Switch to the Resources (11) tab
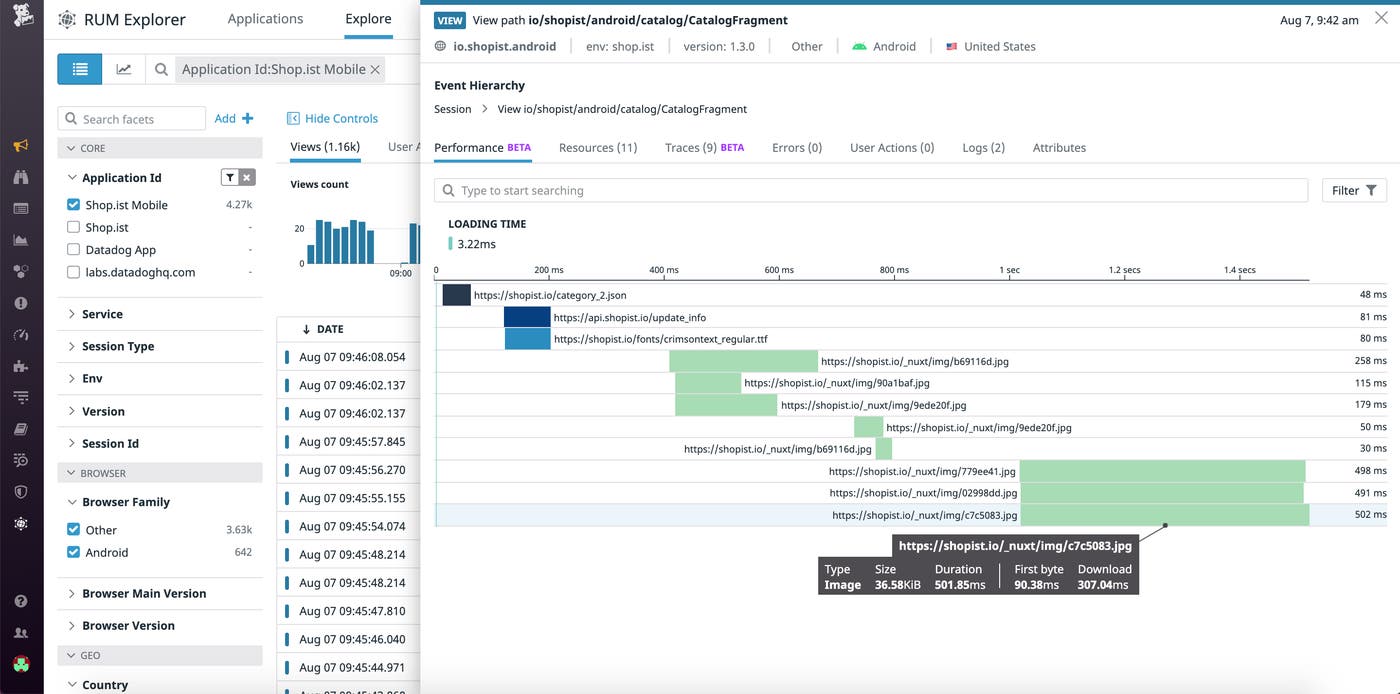 [x=597, y=148]
